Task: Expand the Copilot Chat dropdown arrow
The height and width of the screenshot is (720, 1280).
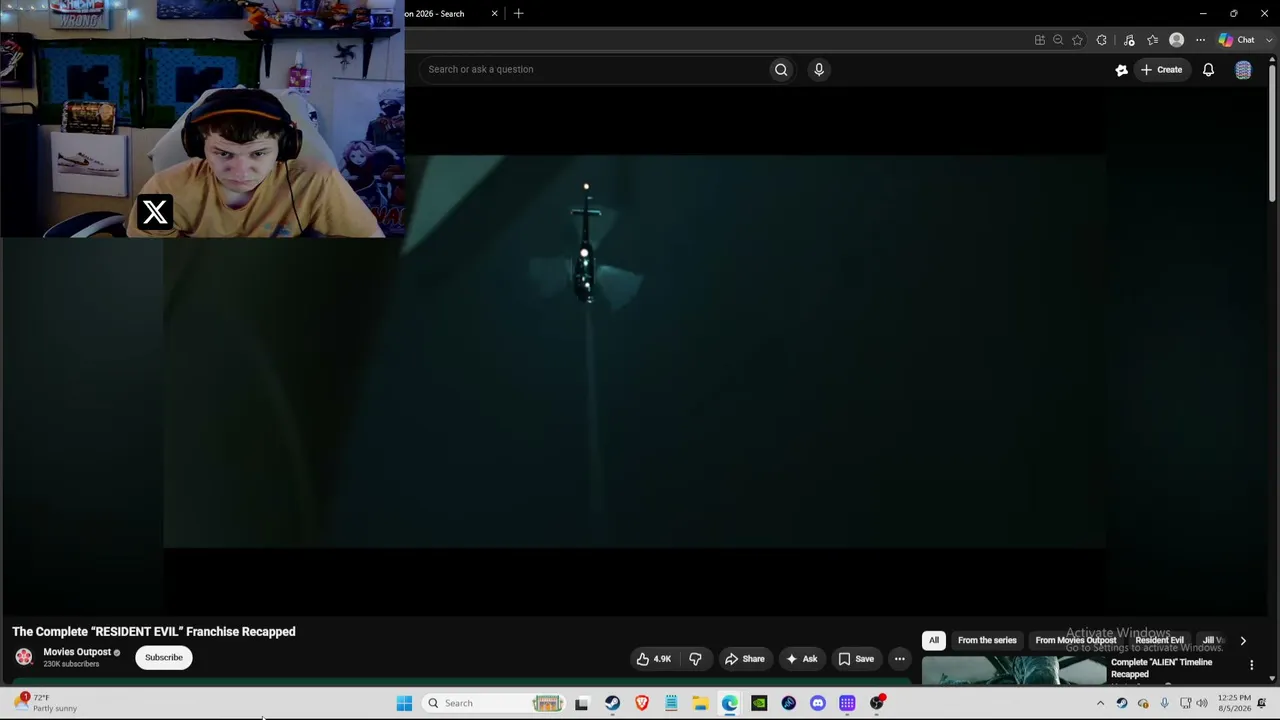Action: 1269,40
